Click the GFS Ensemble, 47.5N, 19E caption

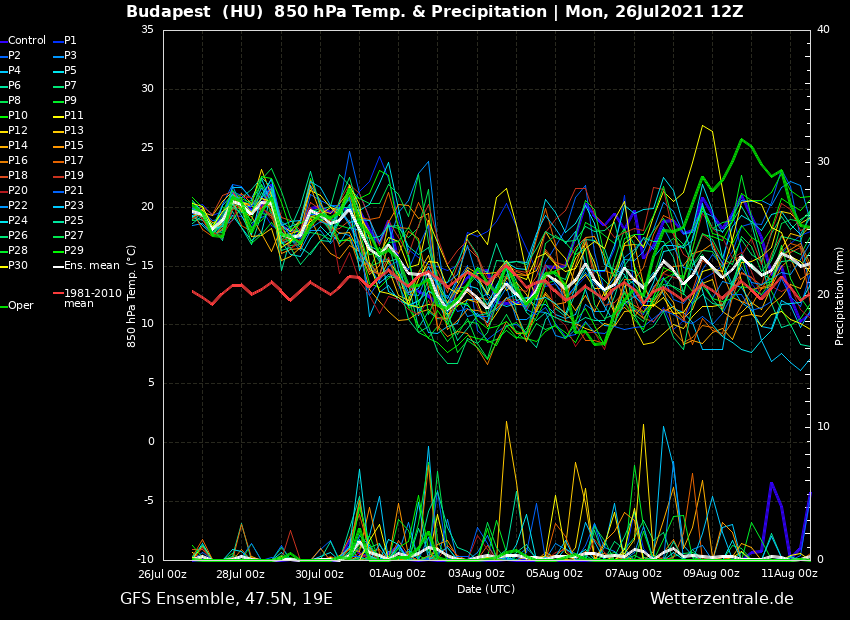coord(226,599)
